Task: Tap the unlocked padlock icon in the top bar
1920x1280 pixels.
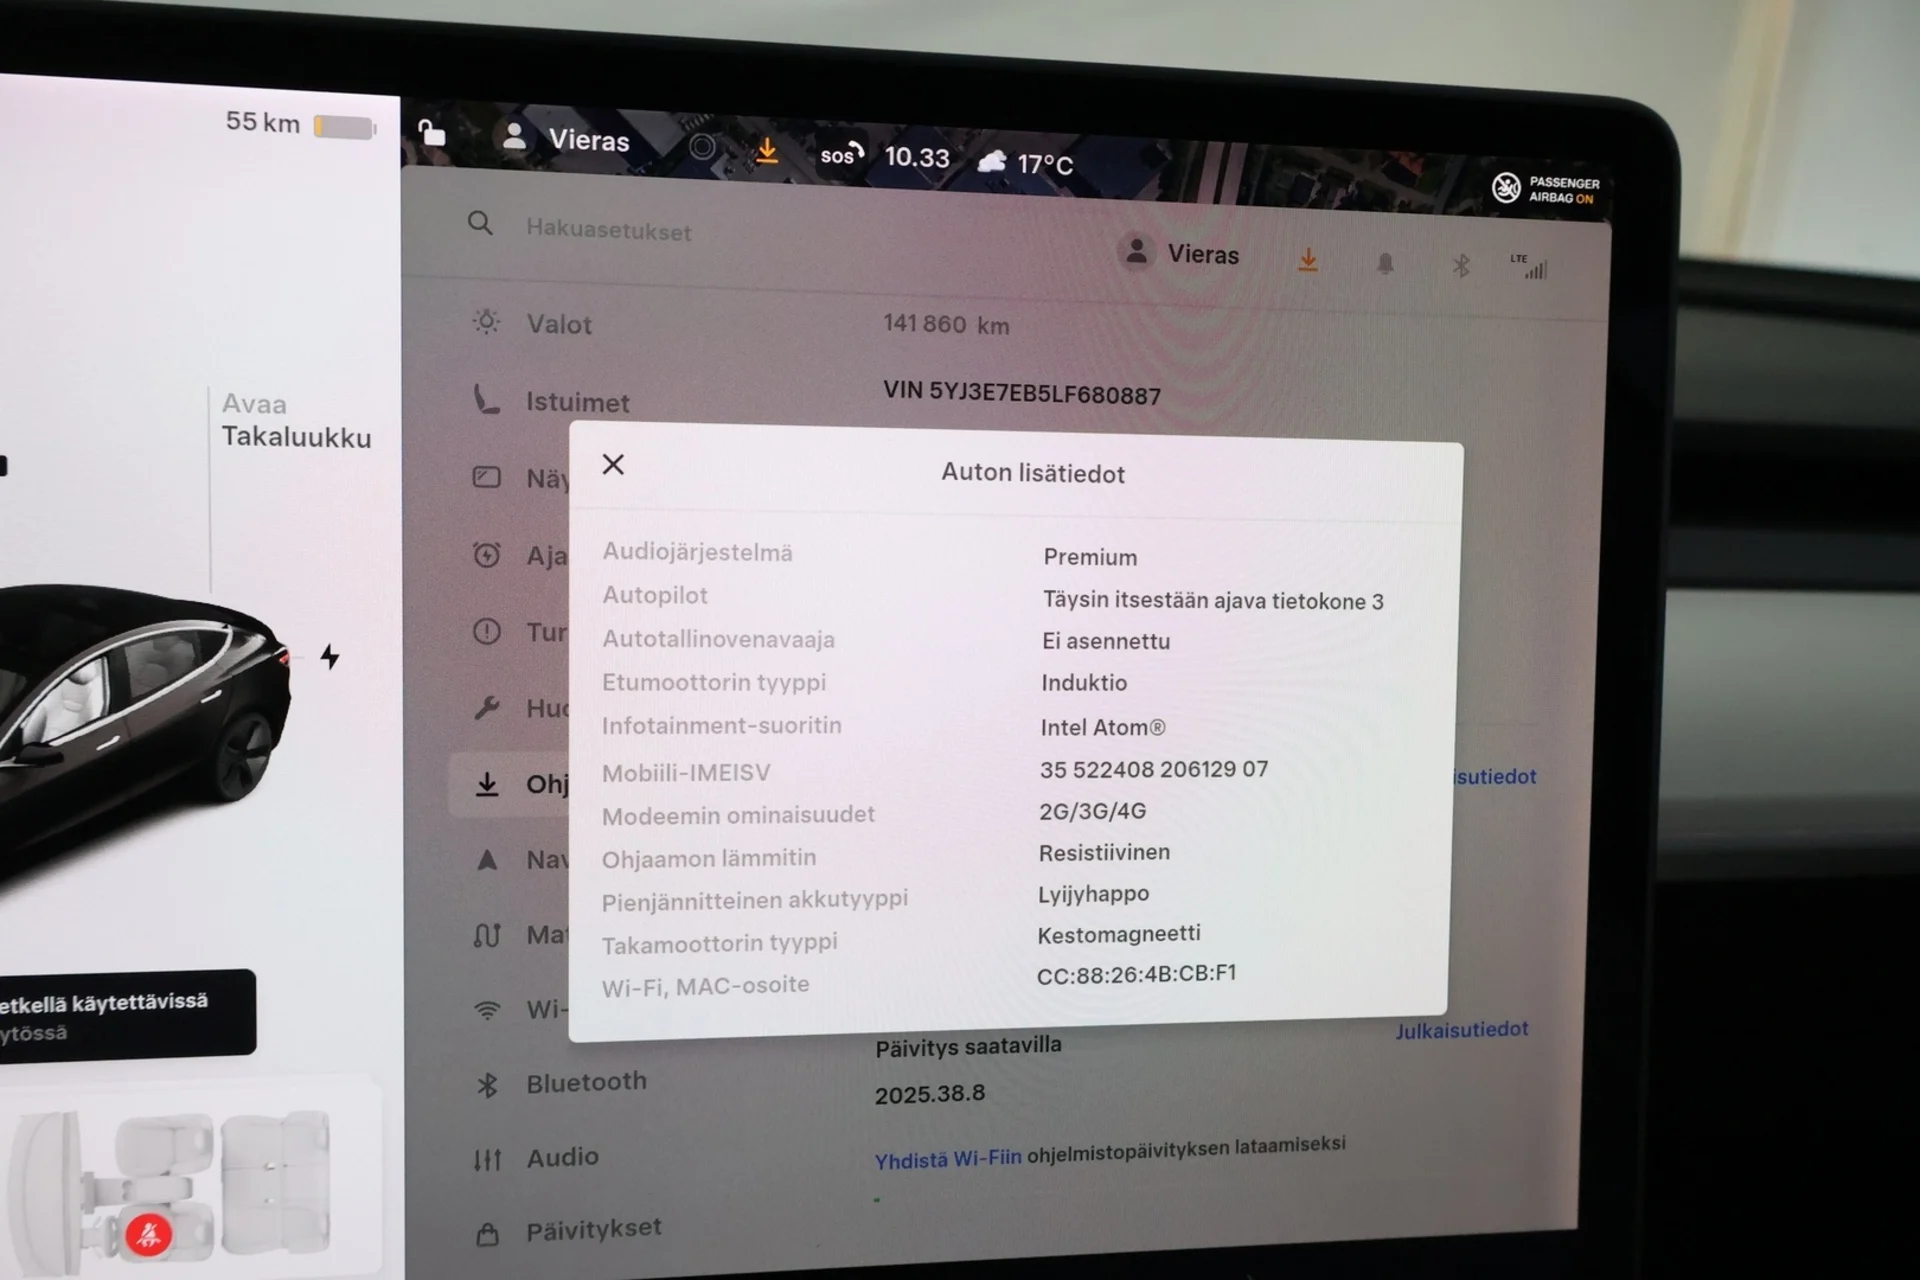Action: (x=431, y=133)
